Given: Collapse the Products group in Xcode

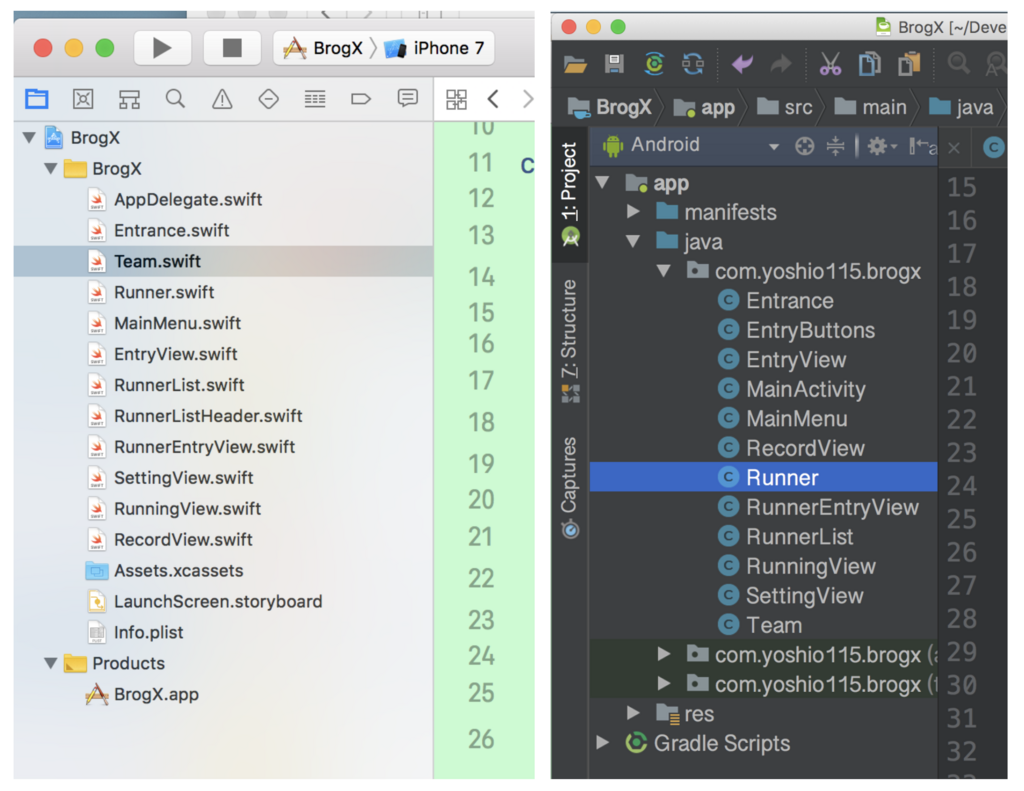Looking at the screenshot, I should (x=51, y=663).
